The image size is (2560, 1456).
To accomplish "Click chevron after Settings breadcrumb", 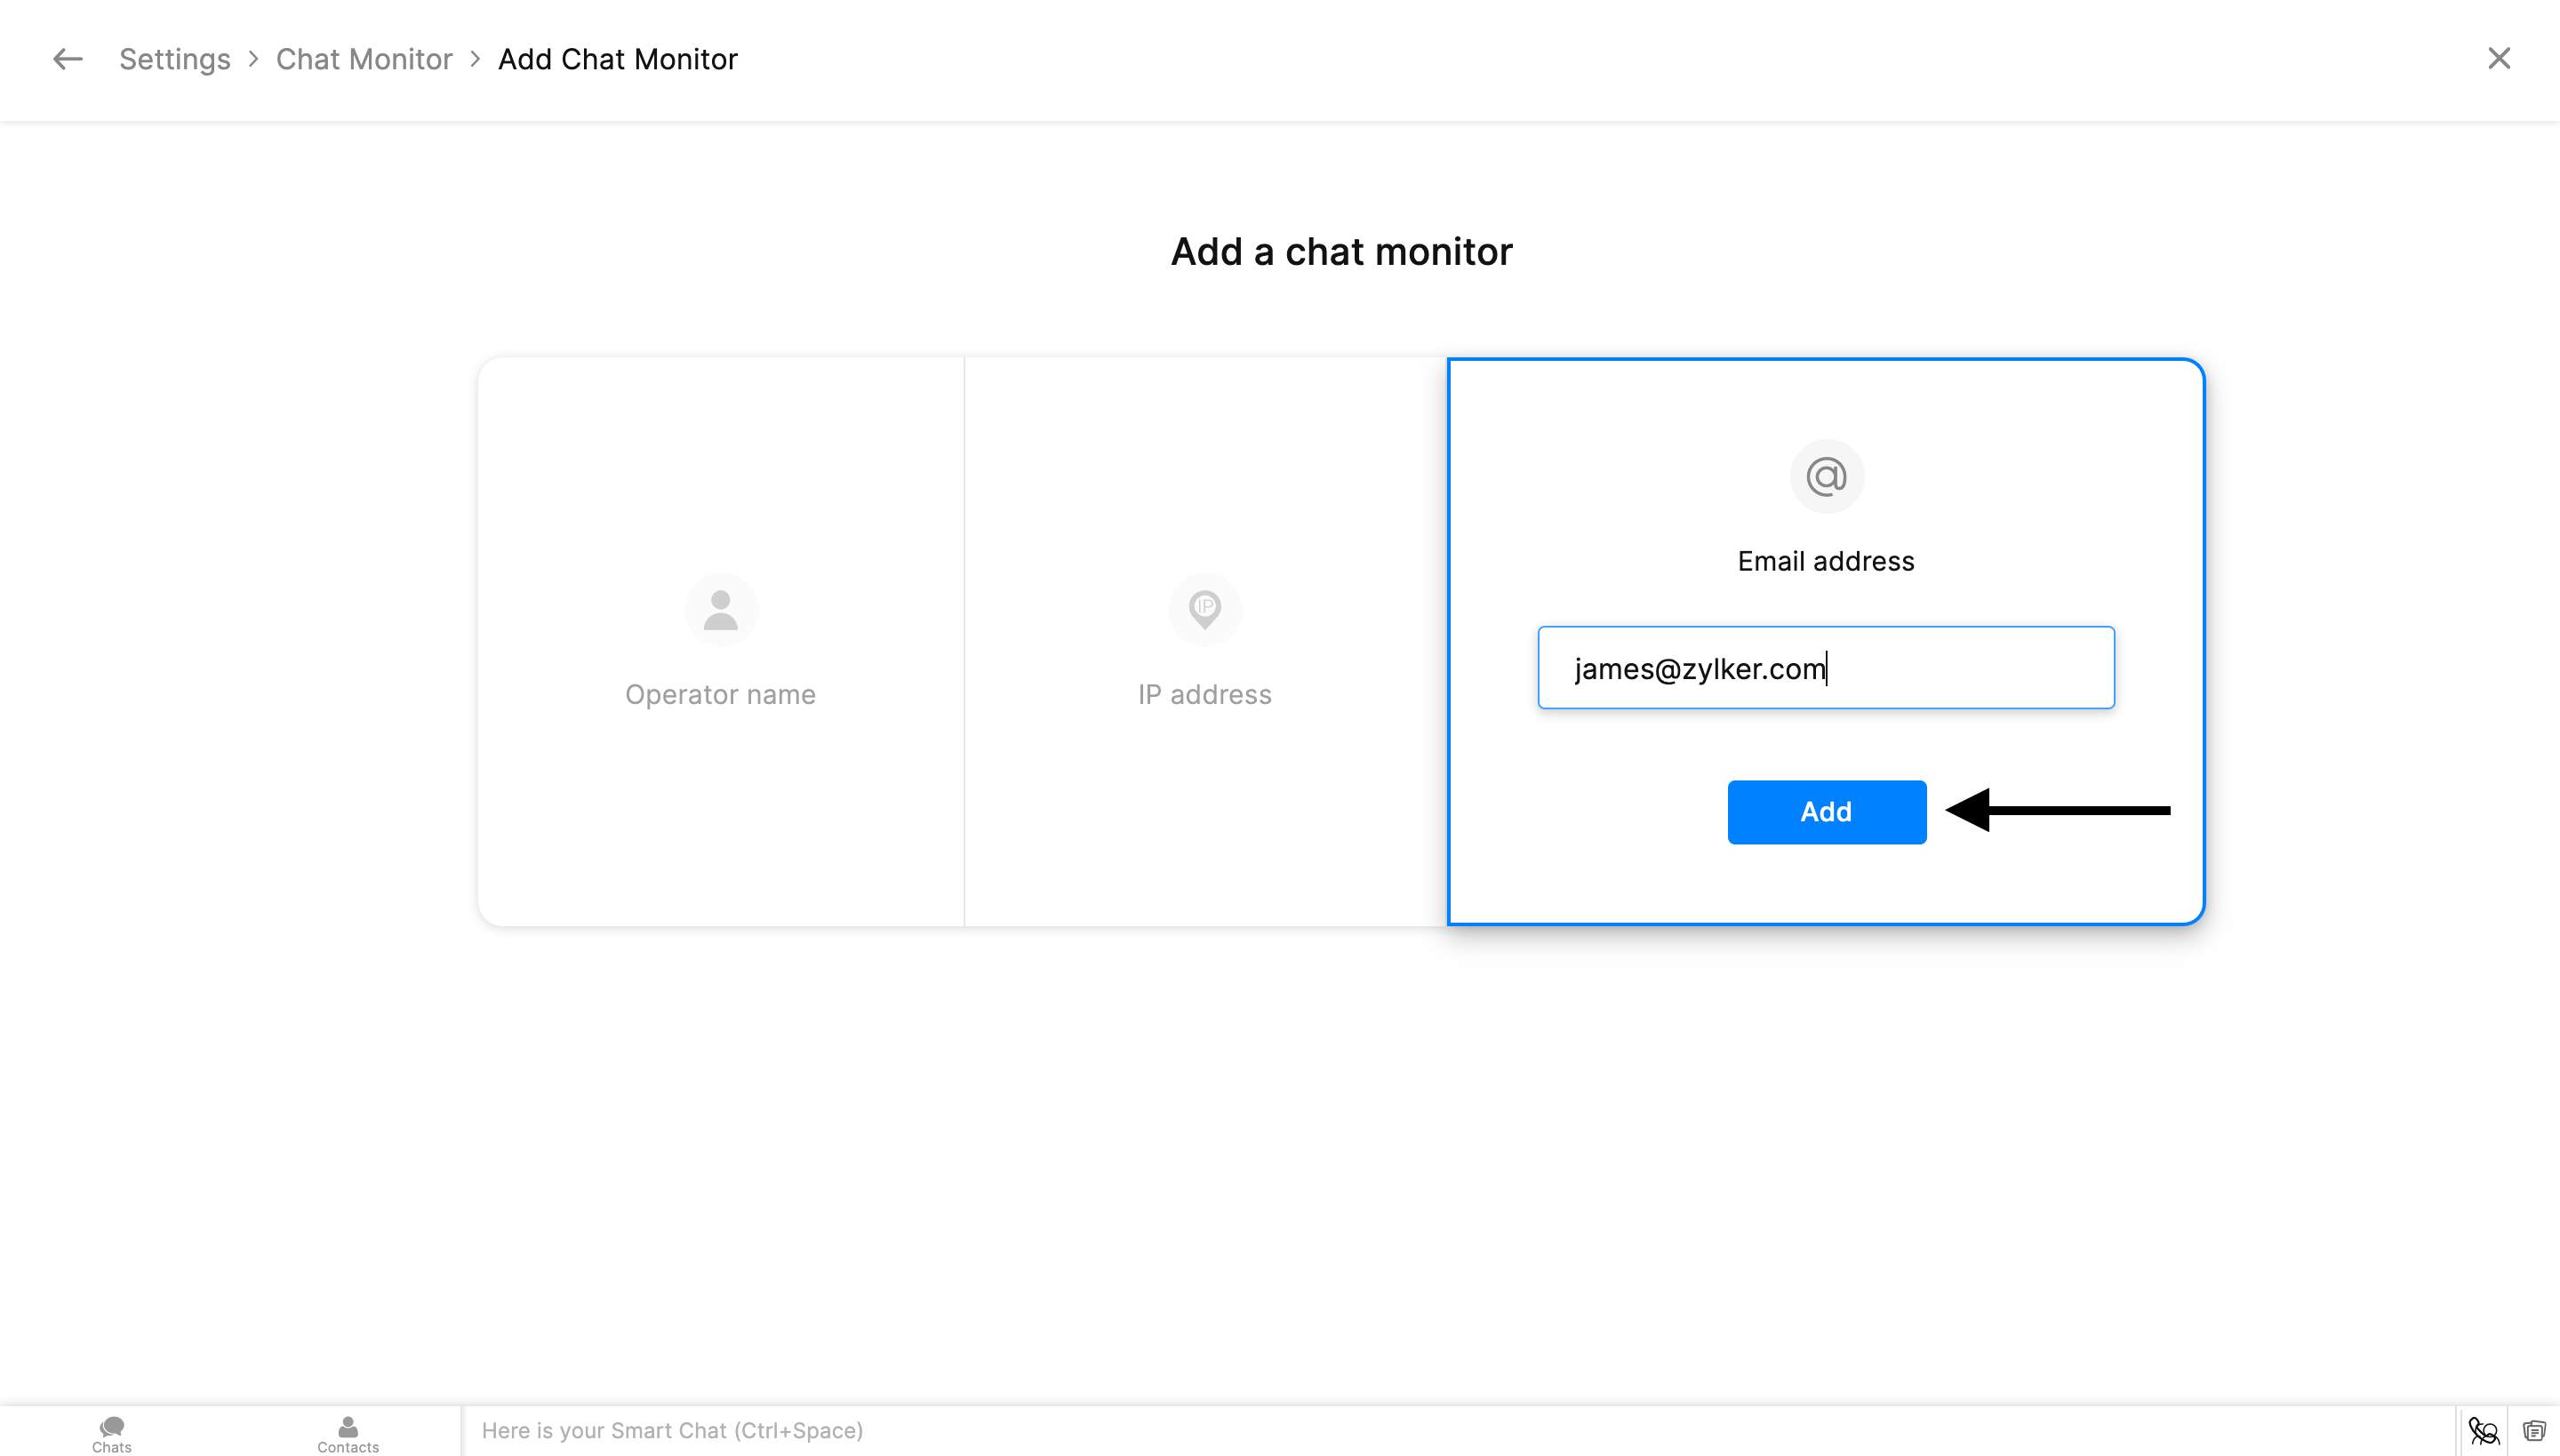I will tap(254, 59).
